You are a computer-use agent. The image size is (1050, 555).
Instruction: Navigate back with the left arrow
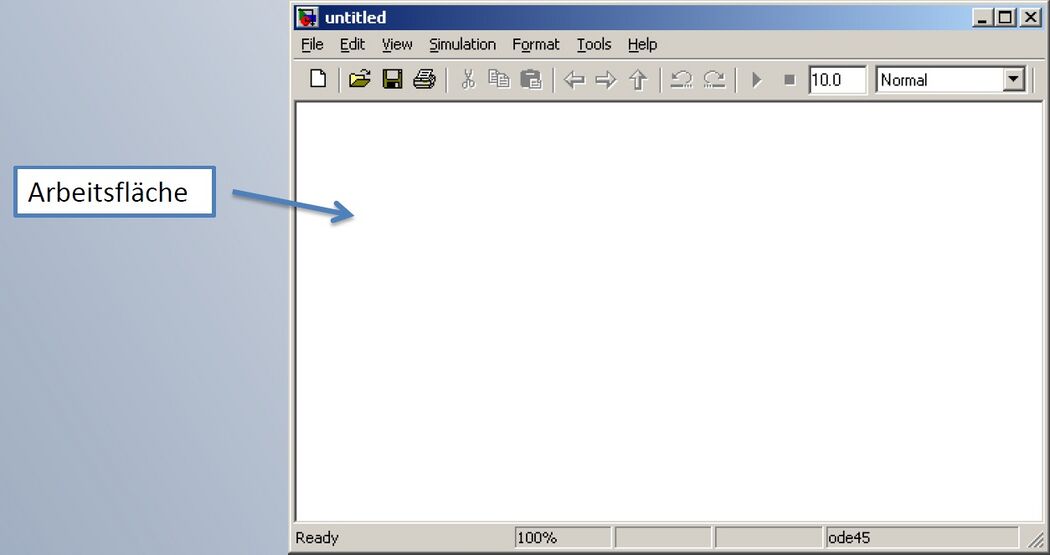[x=574, y=80]
